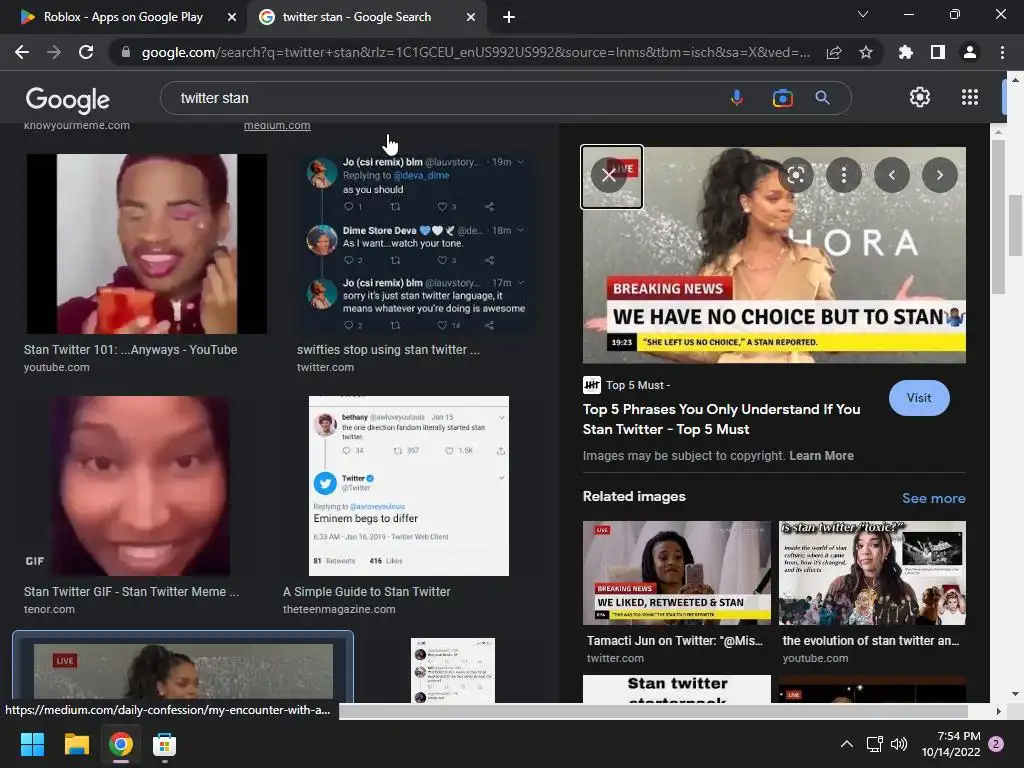This screenshot has width=1024, height=768.
Task: View site info padlock icon
Action: tap(125, 52)
